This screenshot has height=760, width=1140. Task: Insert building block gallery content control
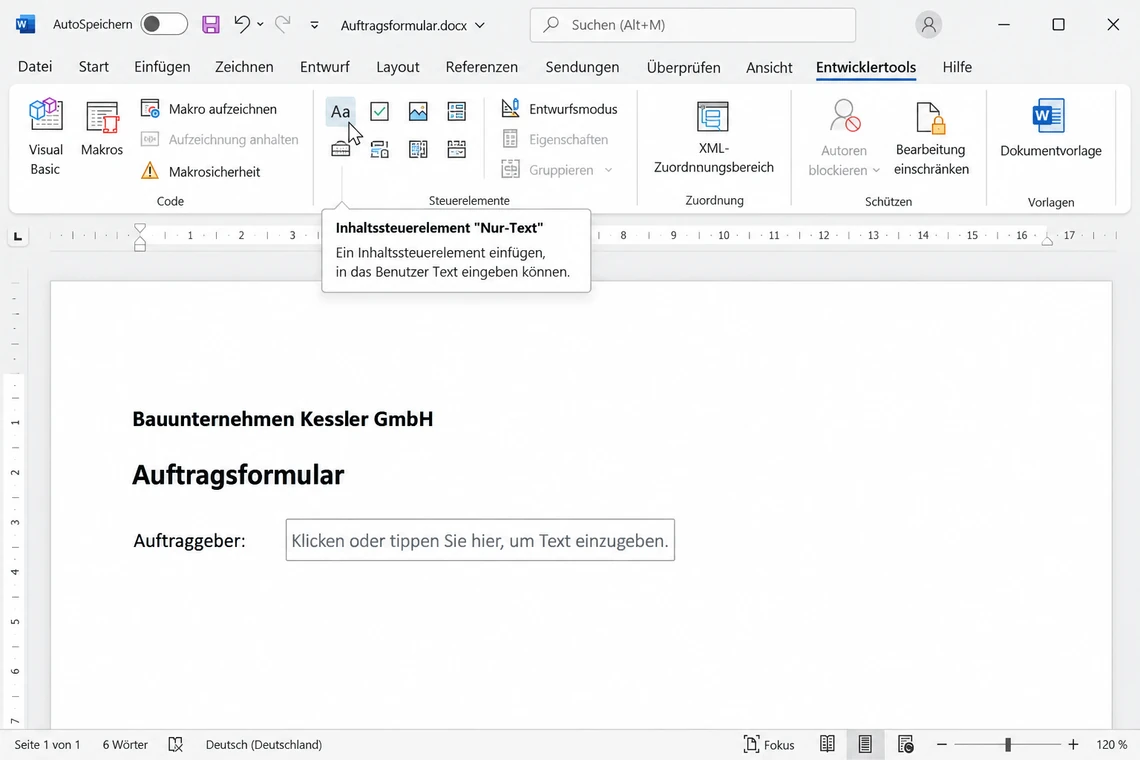pyautogui.click(x=457, y=111)
